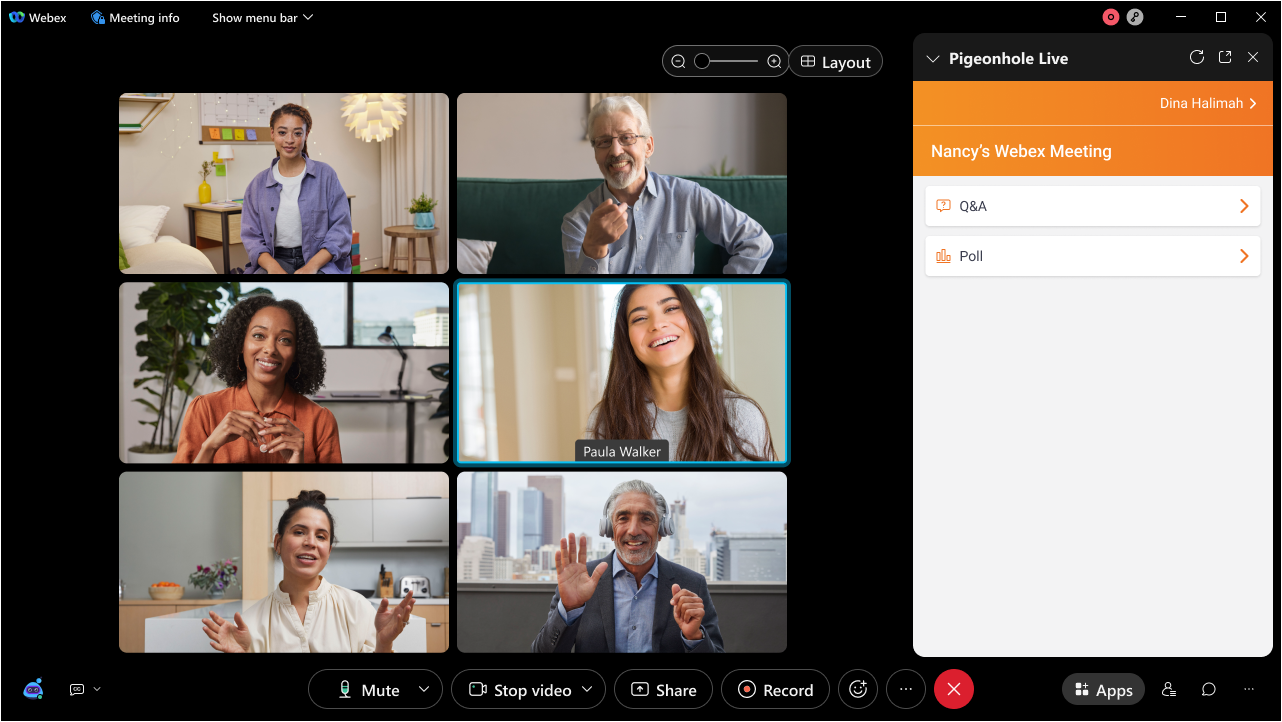Viewport: 1282px width, 722px height.
Task: Click the zoom out magnifier icon
Action: coord(678,62)
